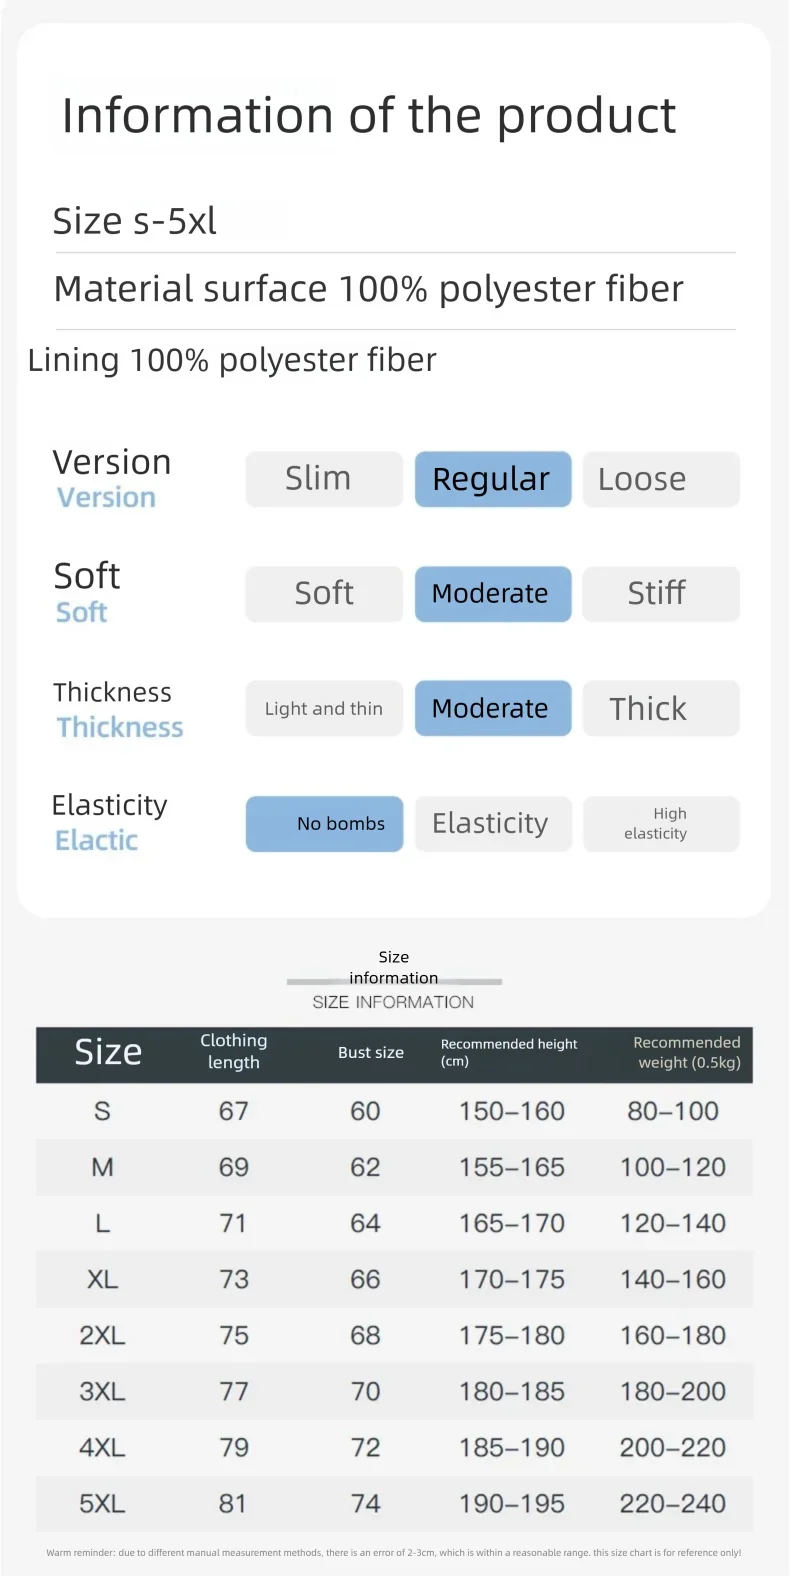Screen dimensions: 790x1576
Task: Choose the Regular version pill
Action: (493, 479)
